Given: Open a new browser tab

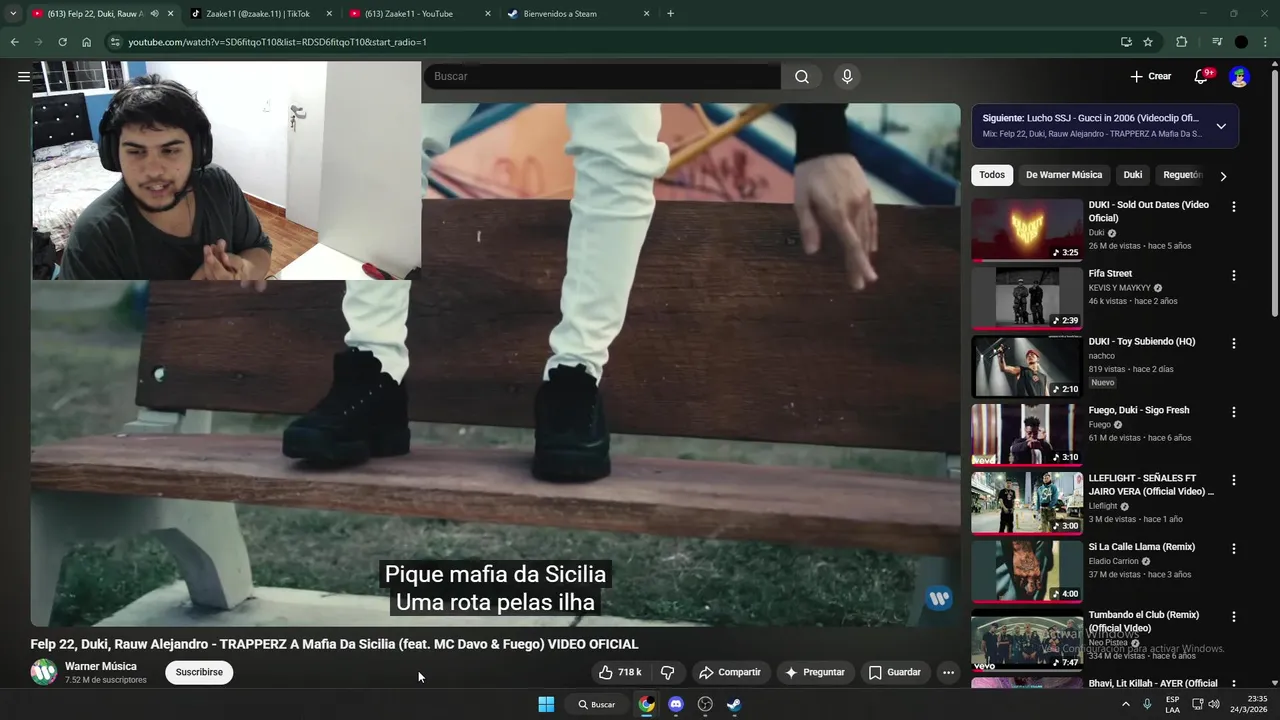Looking at the screenshot, I should 670,14.
